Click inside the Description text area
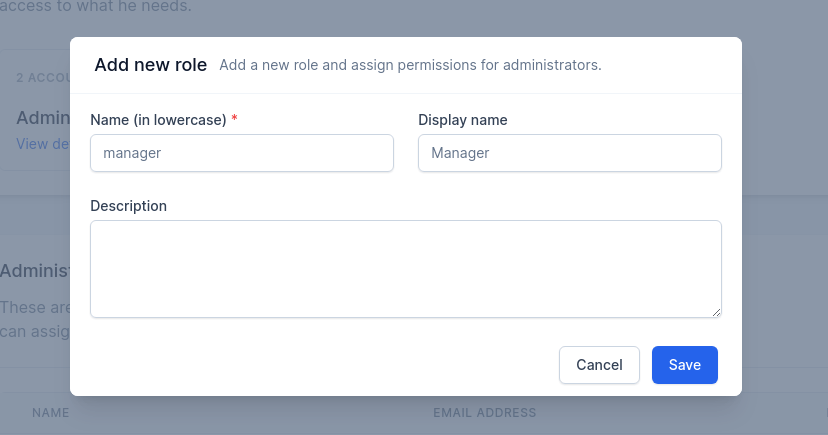Screen dimensions: 828x435 406,269
